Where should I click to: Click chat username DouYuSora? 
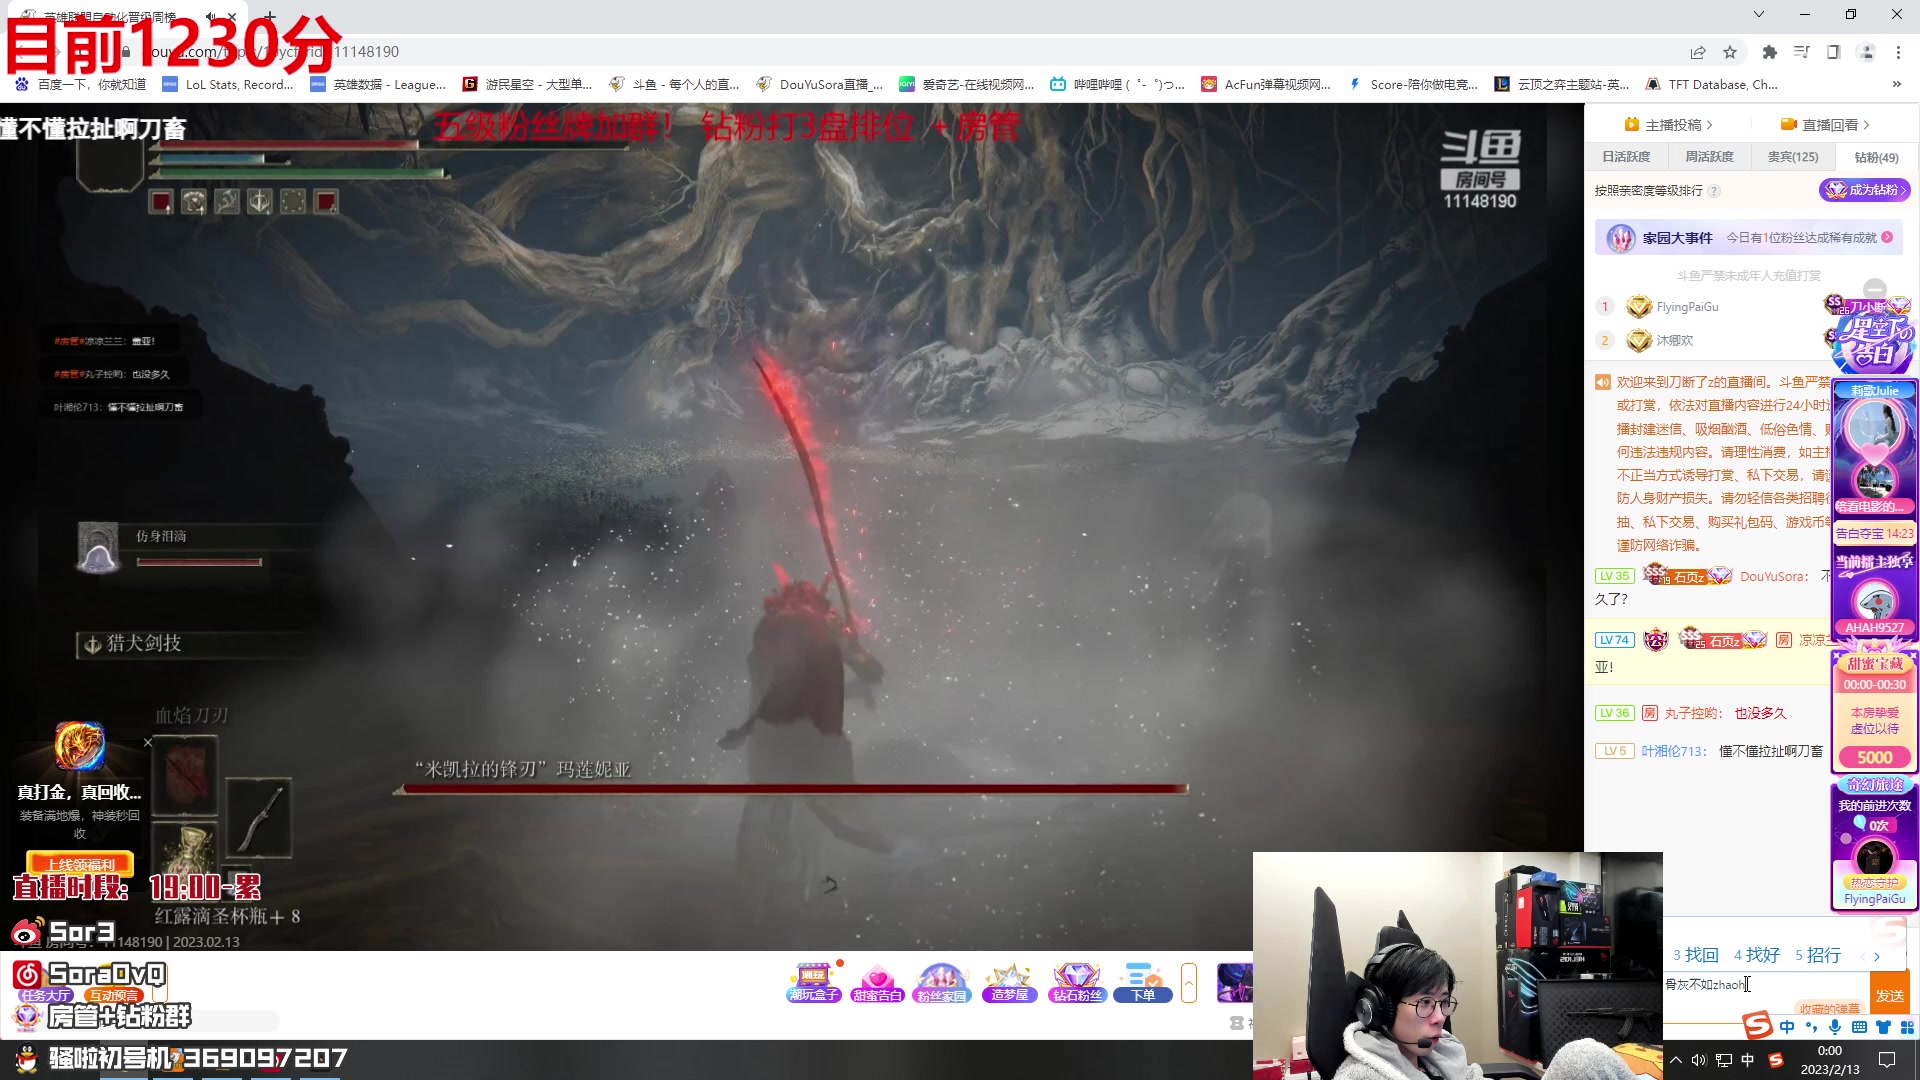pyautogui.click(x=1773, y=577)
